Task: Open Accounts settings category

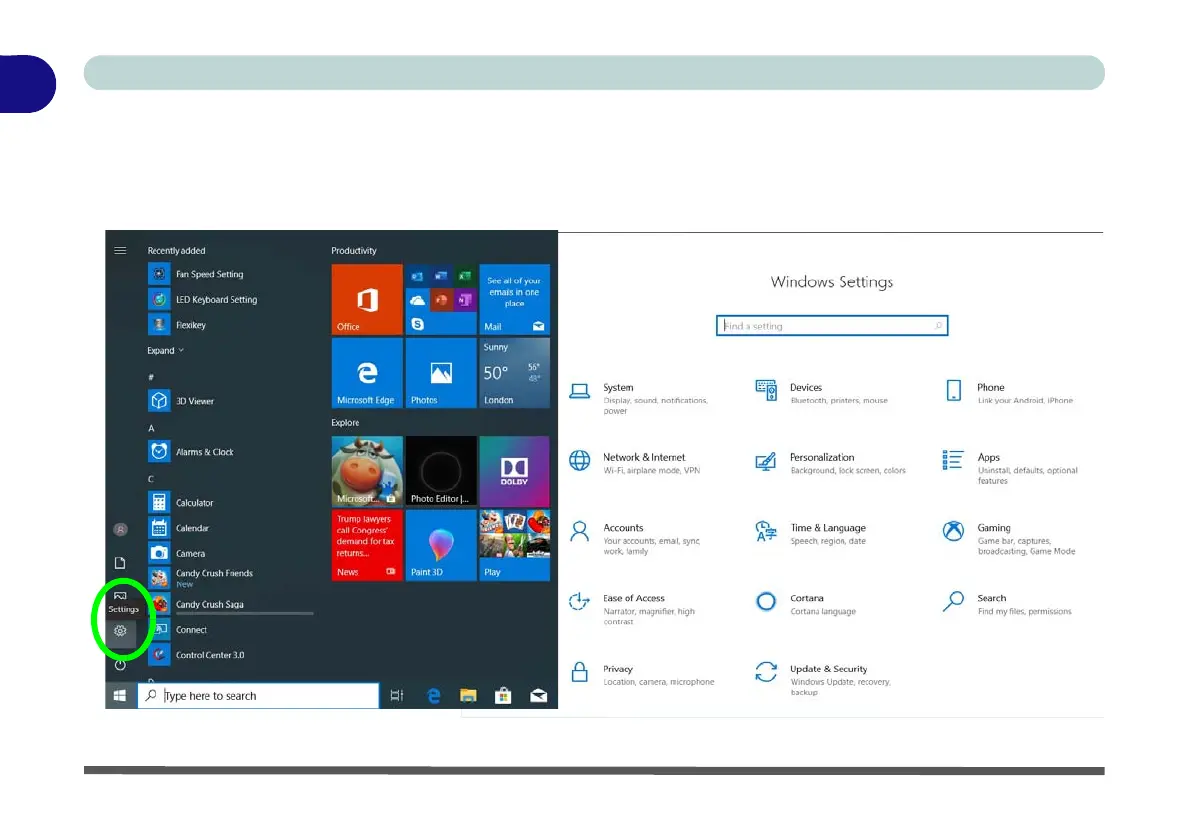Action: [635, 538]
